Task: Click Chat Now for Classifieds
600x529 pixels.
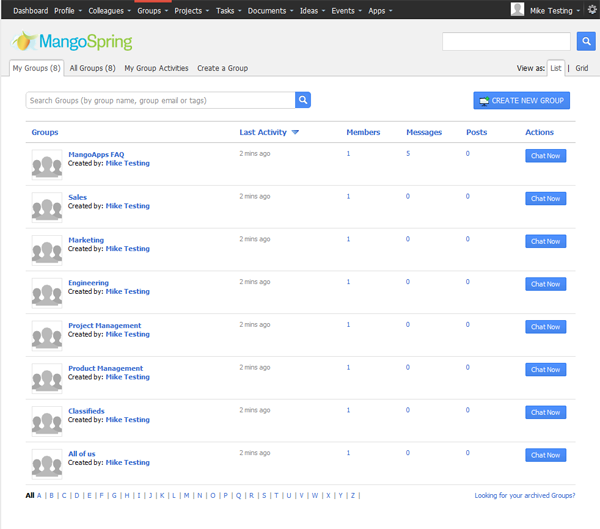Action: click(545, 412)
